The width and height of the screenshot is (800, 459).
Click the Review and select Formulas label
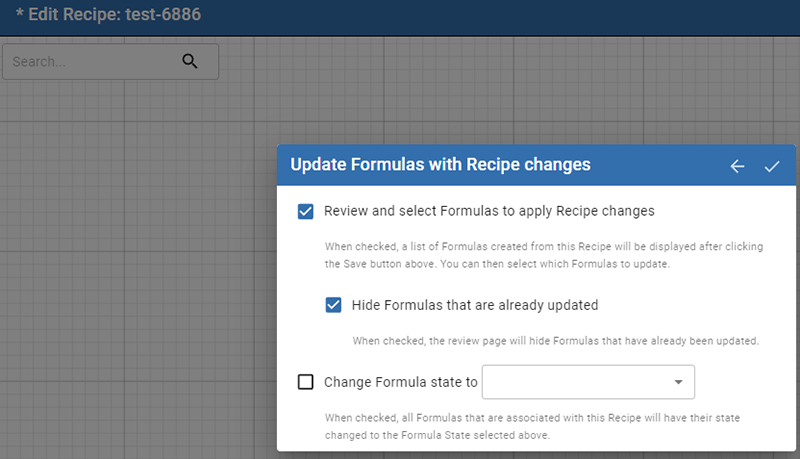point(489,212)
